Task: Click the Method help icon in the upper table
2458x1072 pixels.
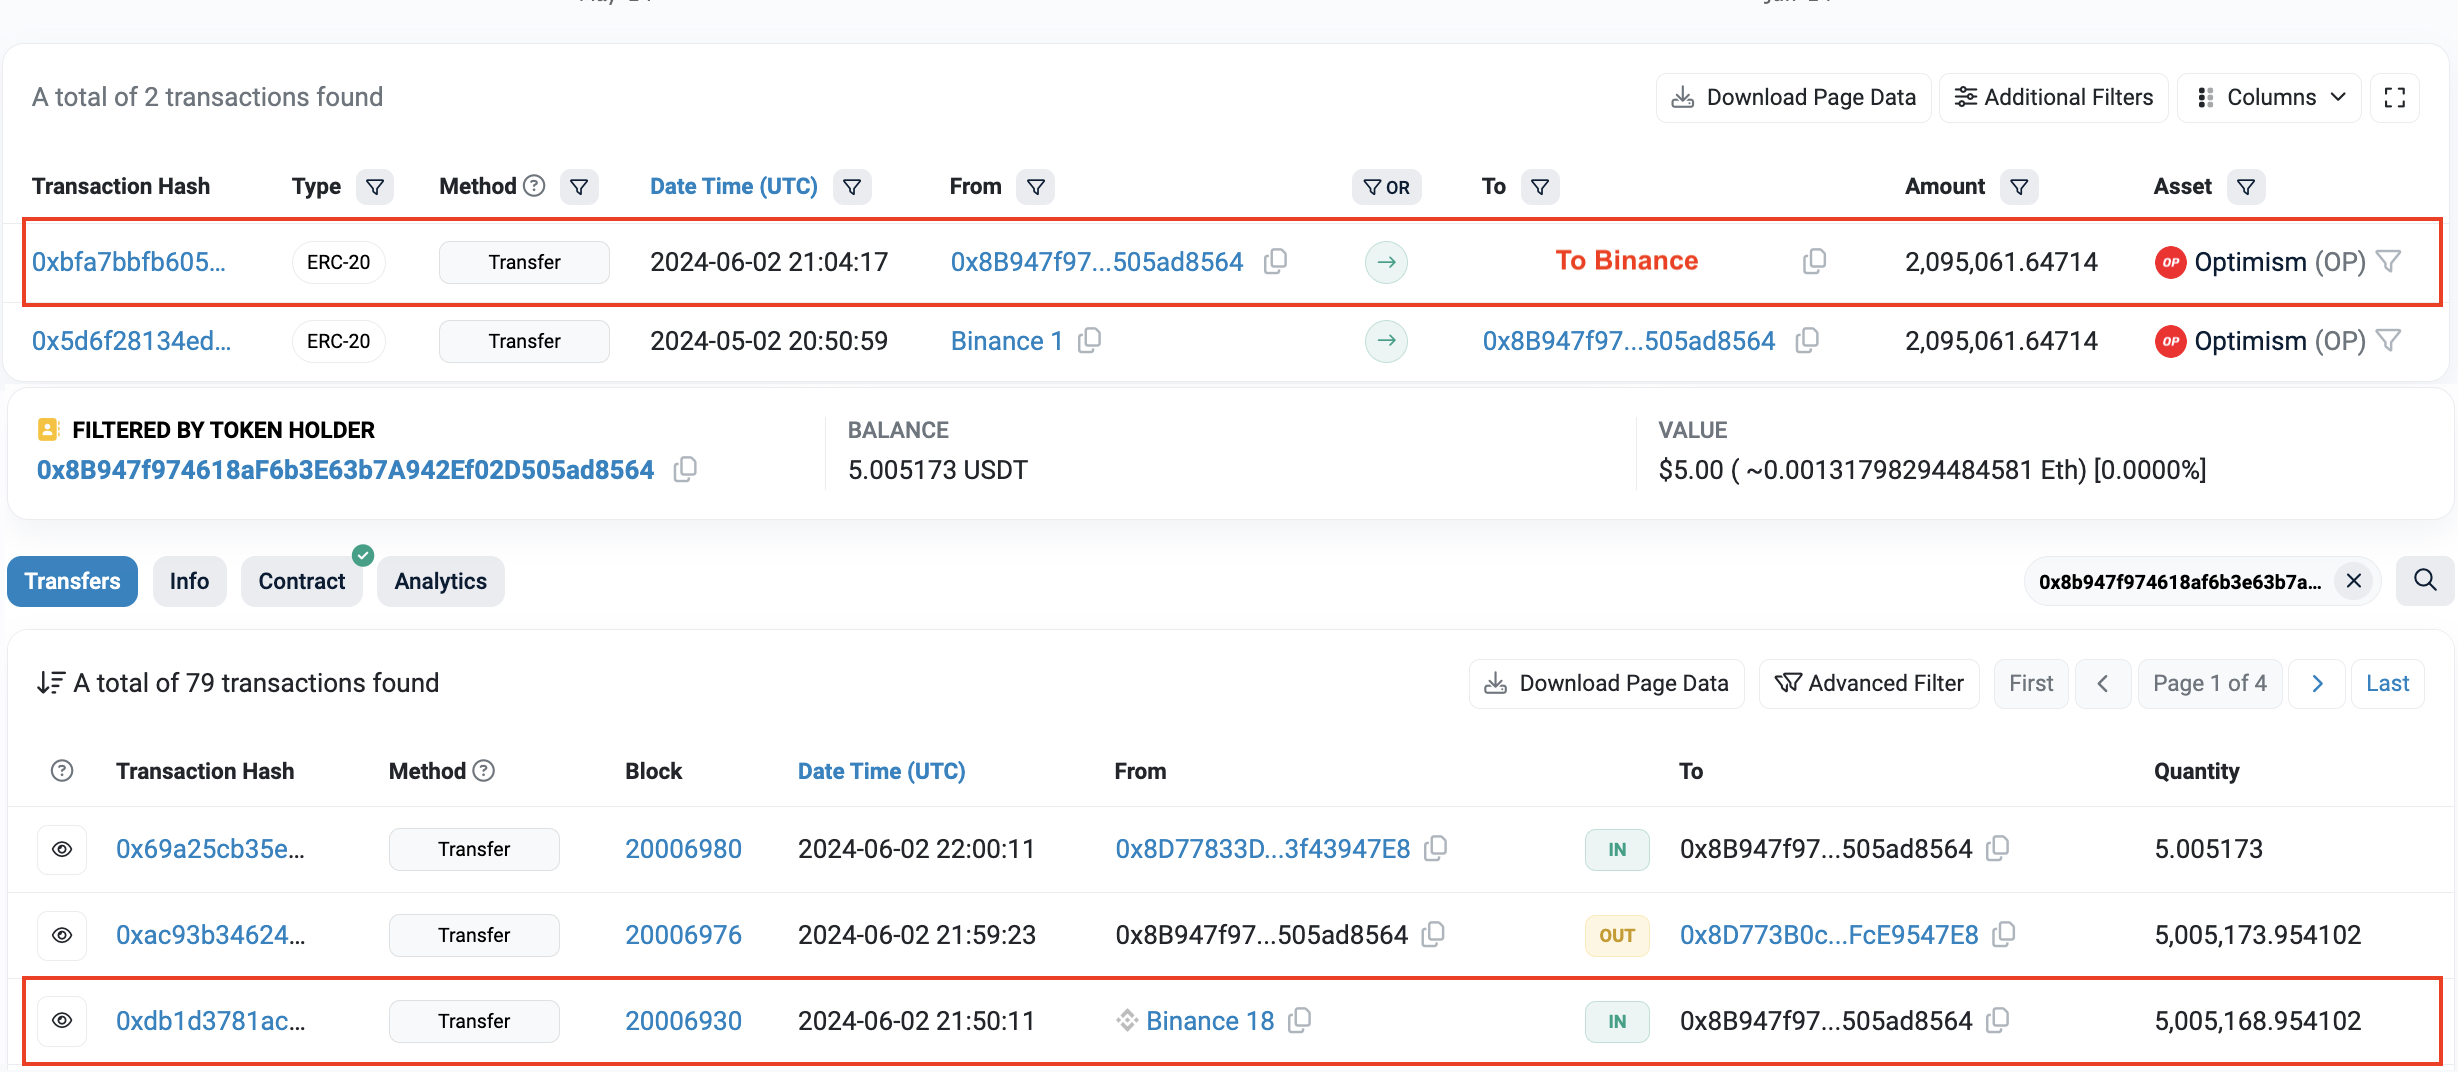Action: click(x=535, y=186)
